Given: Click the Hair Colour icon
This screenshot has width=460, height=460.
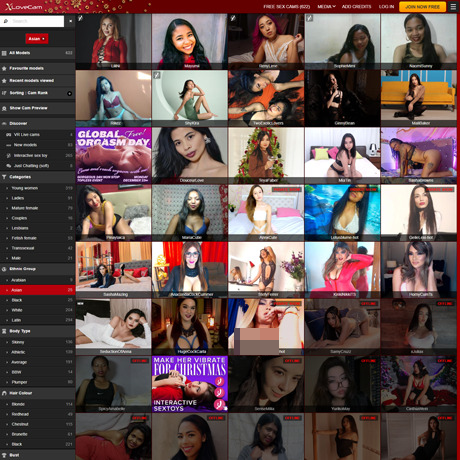Looking at the screenshot, I should click(4, 393).
